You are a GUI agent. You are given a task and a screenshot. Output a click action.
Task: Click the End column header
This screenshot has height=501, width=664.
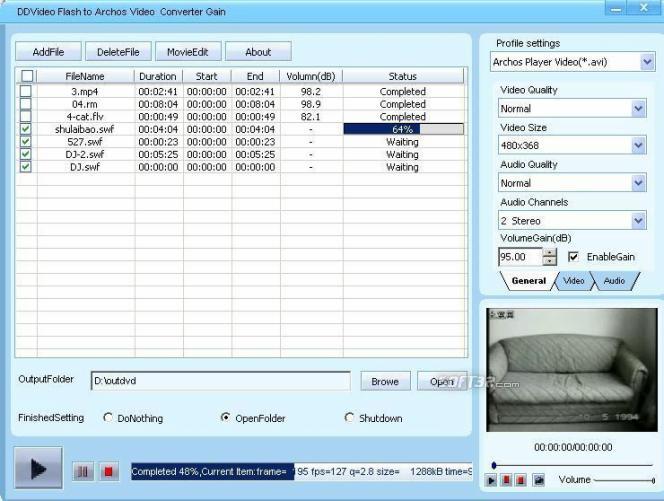tap(255, 76)
